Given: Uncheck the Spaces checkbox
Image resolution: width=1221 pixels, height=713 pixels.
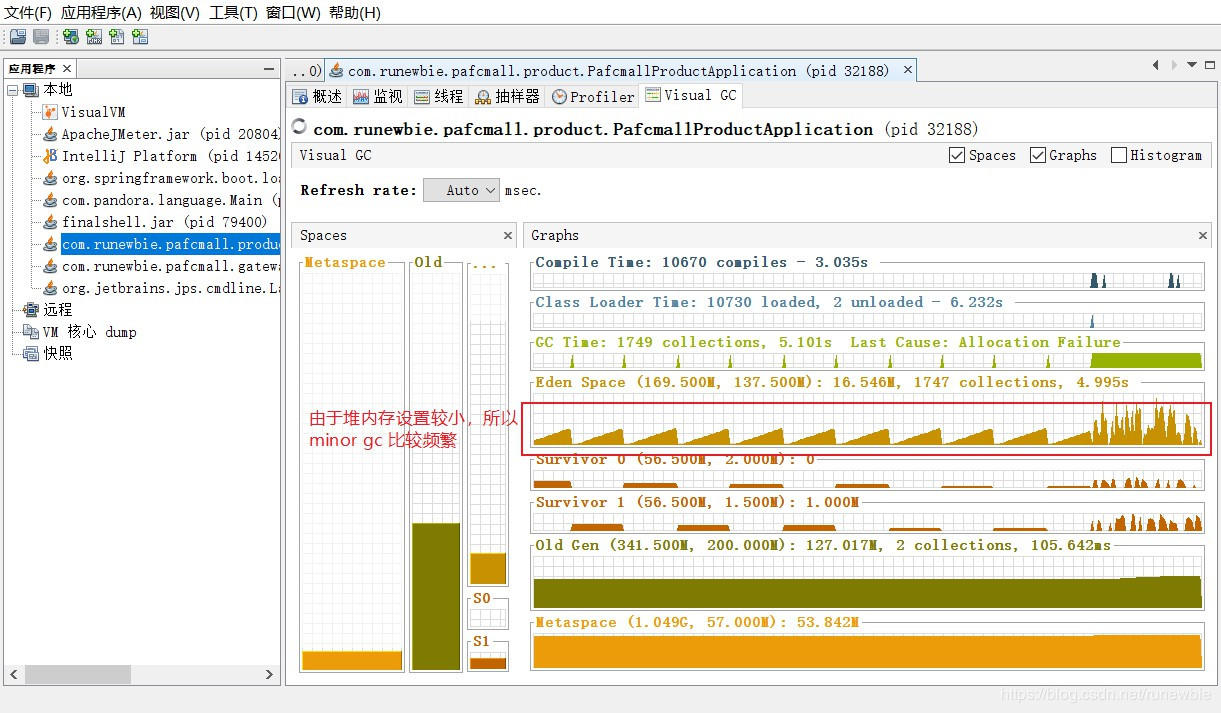Looking at the screenshot, I should click(957, 155).
